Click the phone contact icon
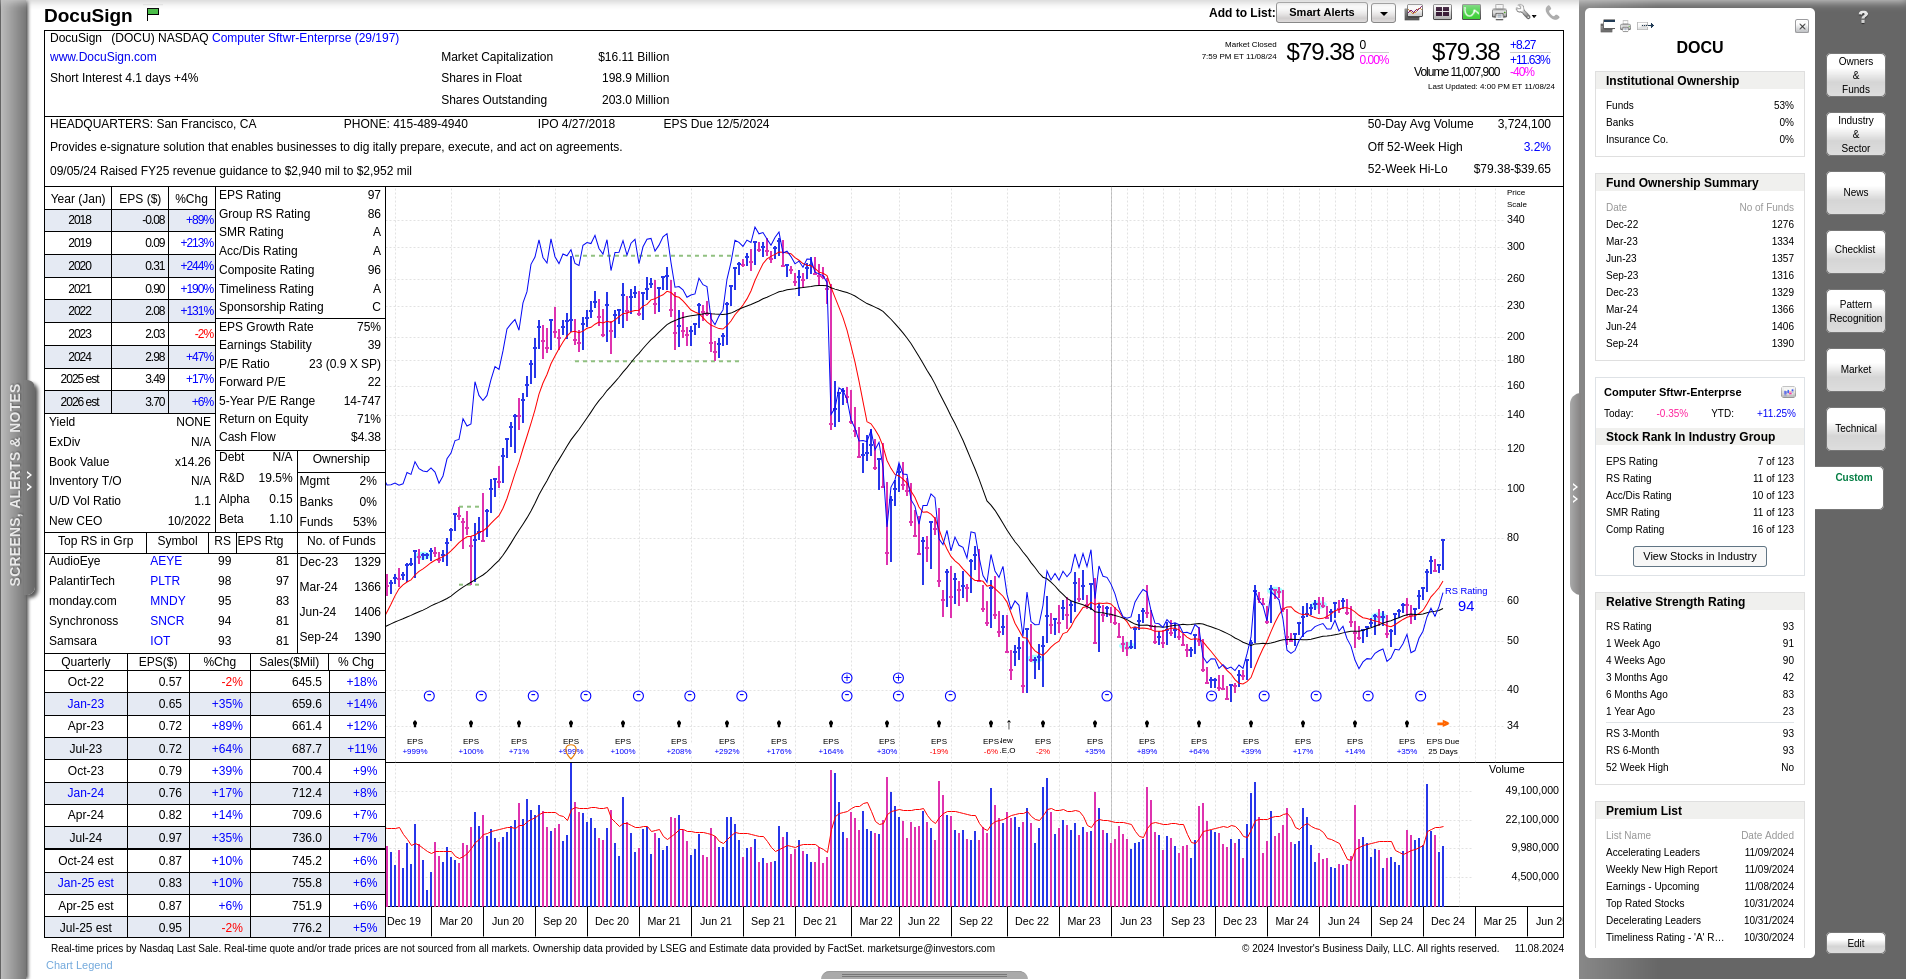 pyautogui.click(x=1552, y=13)
